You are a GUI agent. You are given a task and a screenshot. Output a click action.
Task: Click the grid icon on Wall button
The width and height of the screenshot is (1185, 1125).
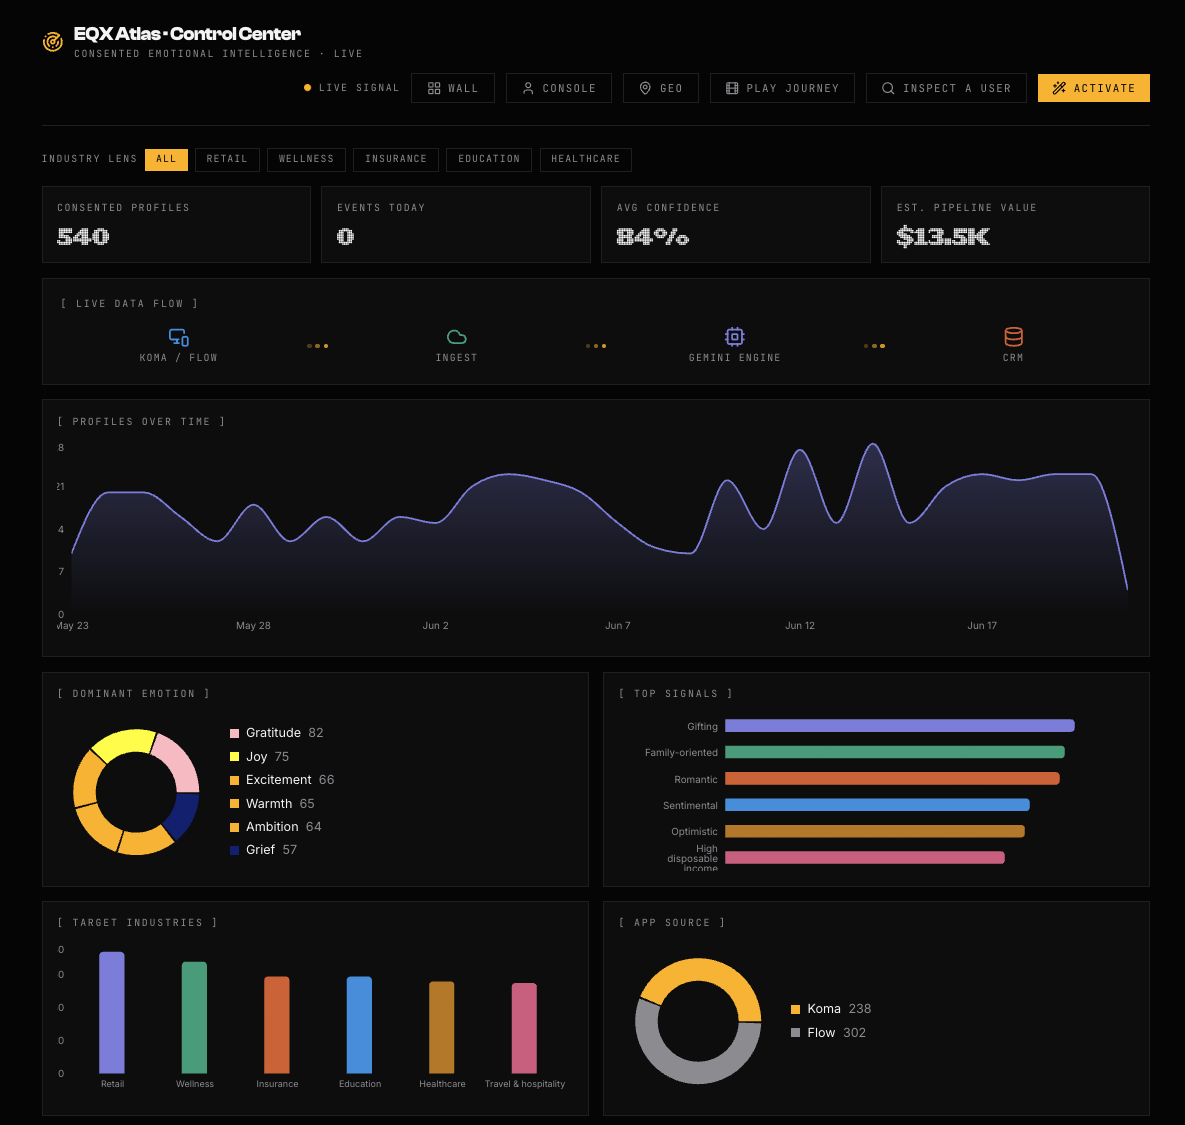[434, 88]
